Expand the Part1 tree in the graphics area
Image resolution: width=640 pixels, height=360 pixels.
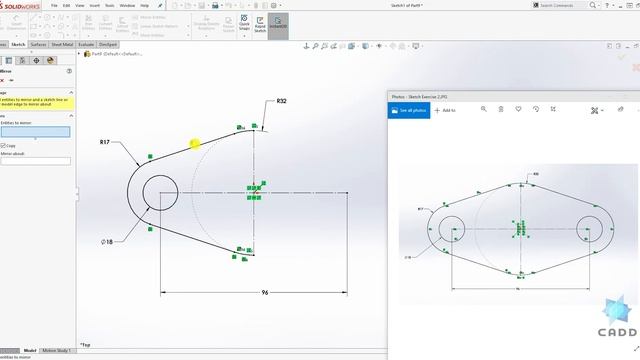[79, 54]
